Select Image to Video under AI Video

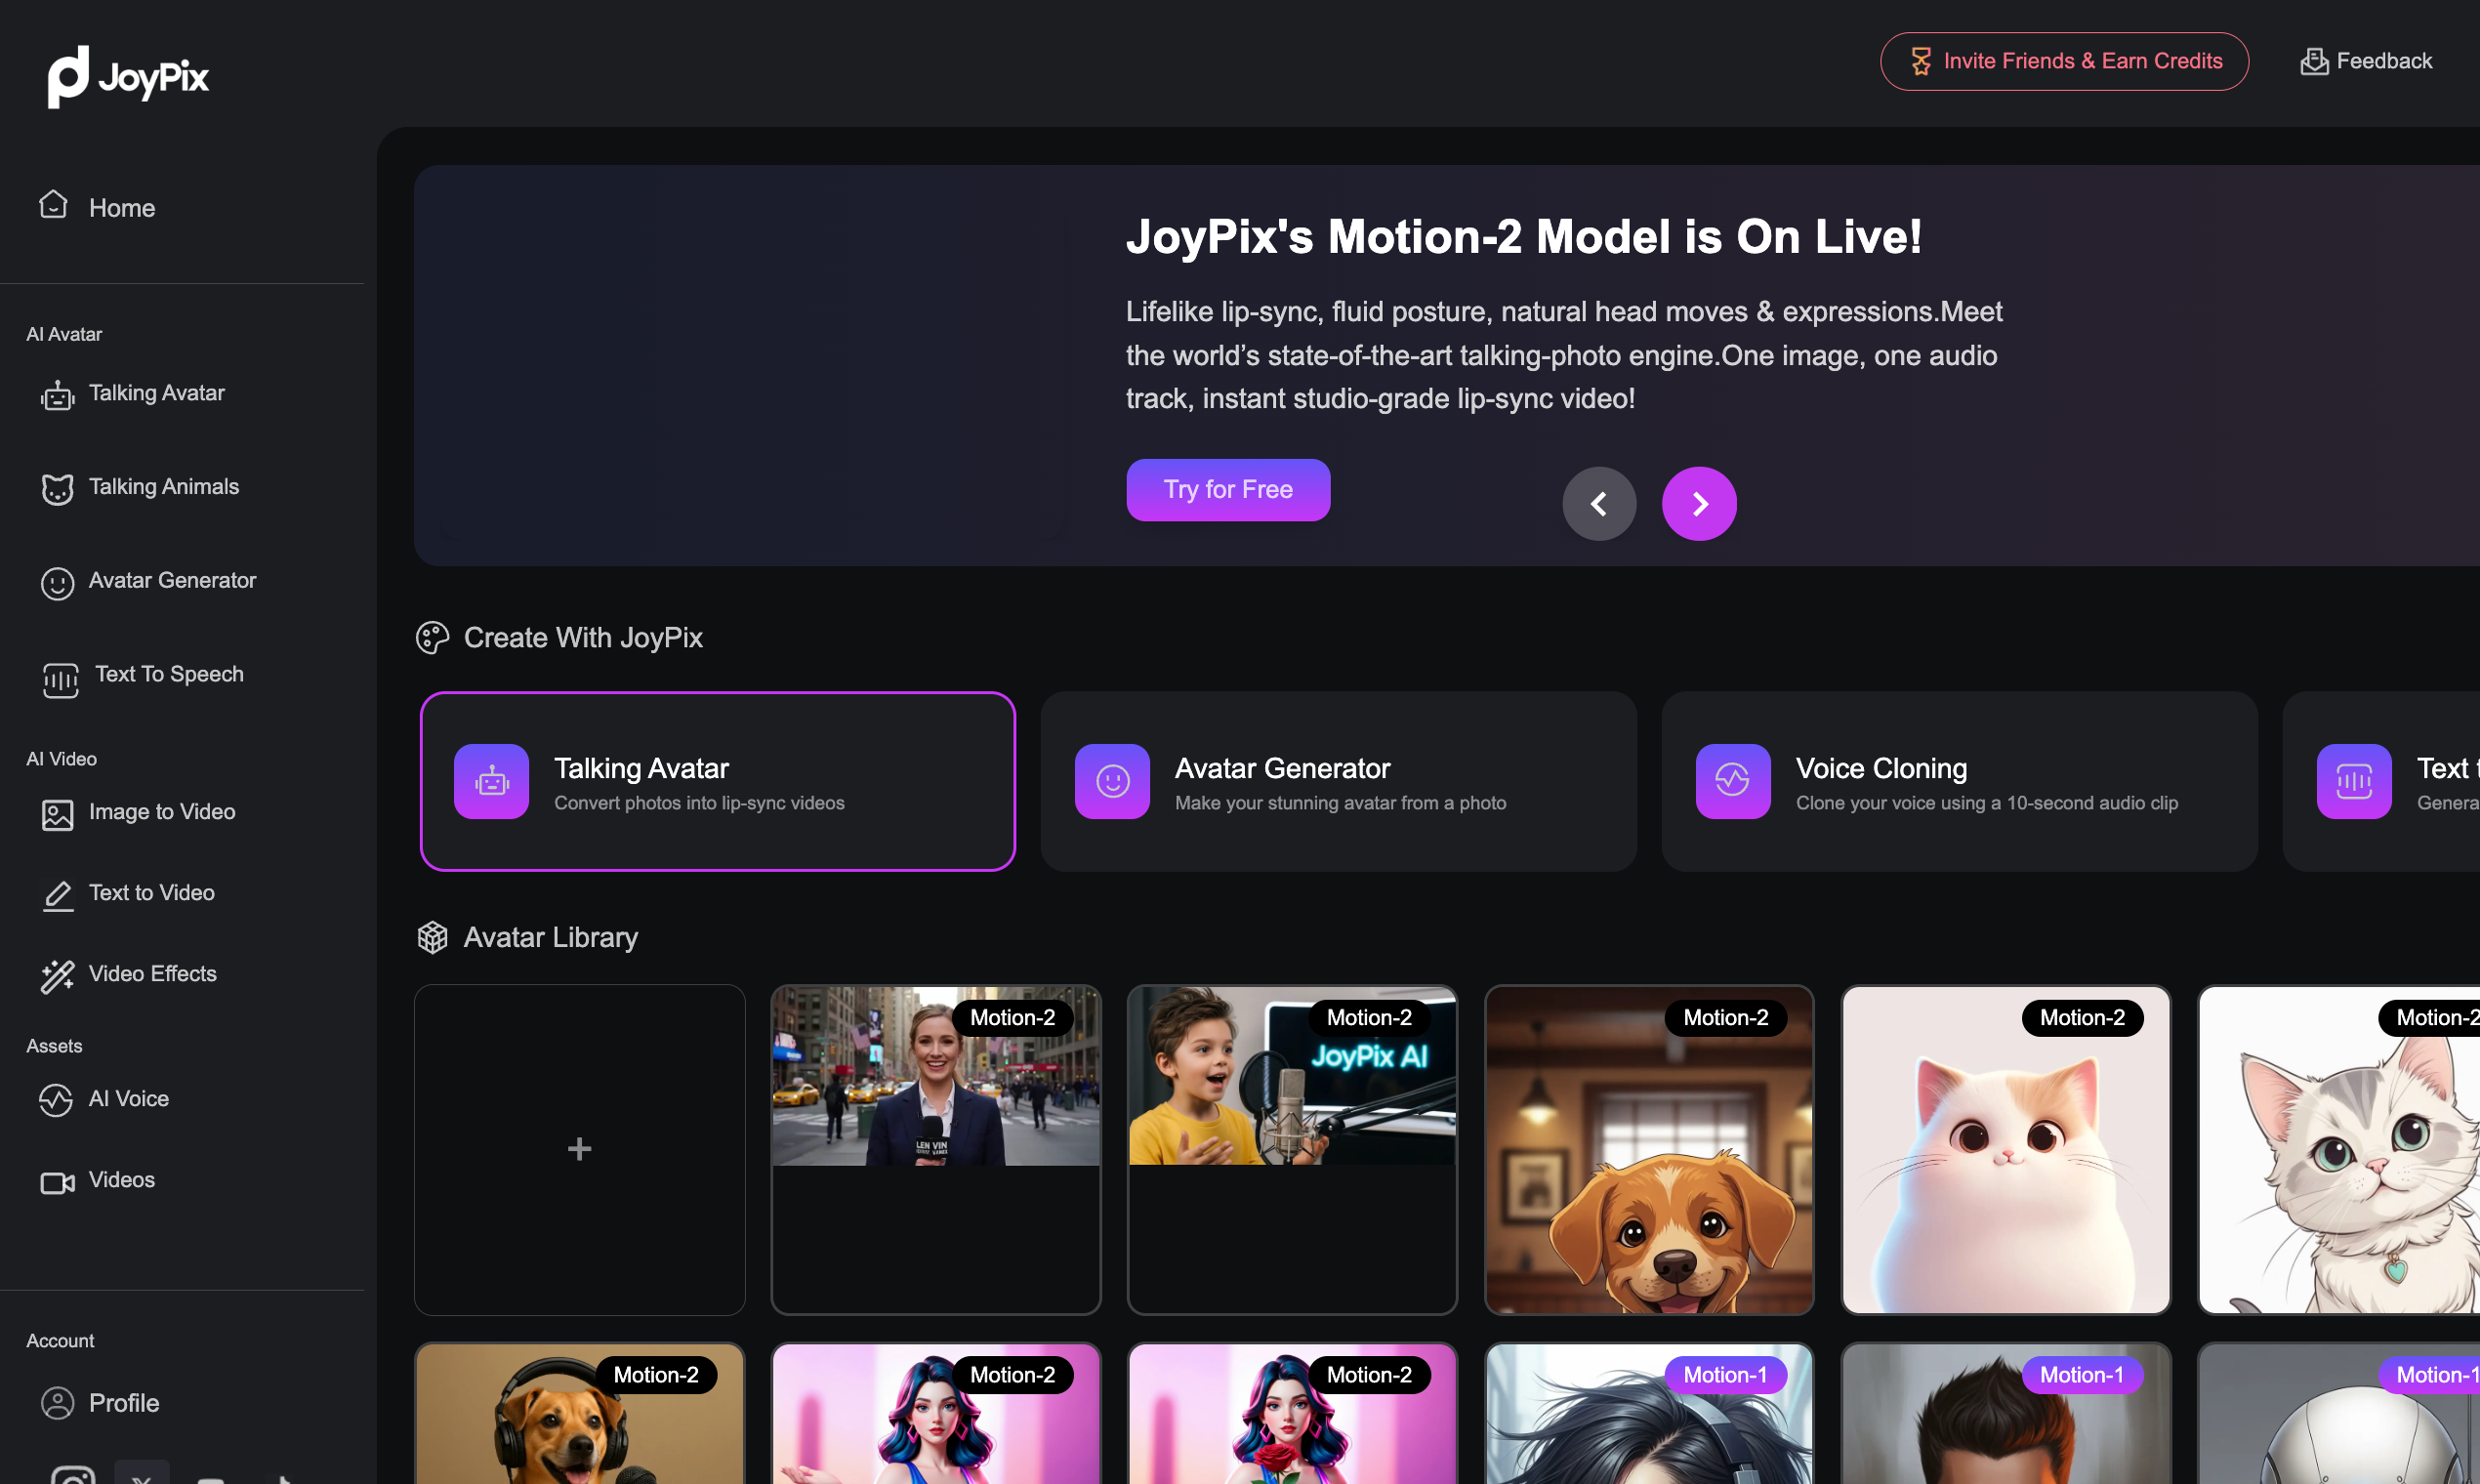tap(162, 812)
